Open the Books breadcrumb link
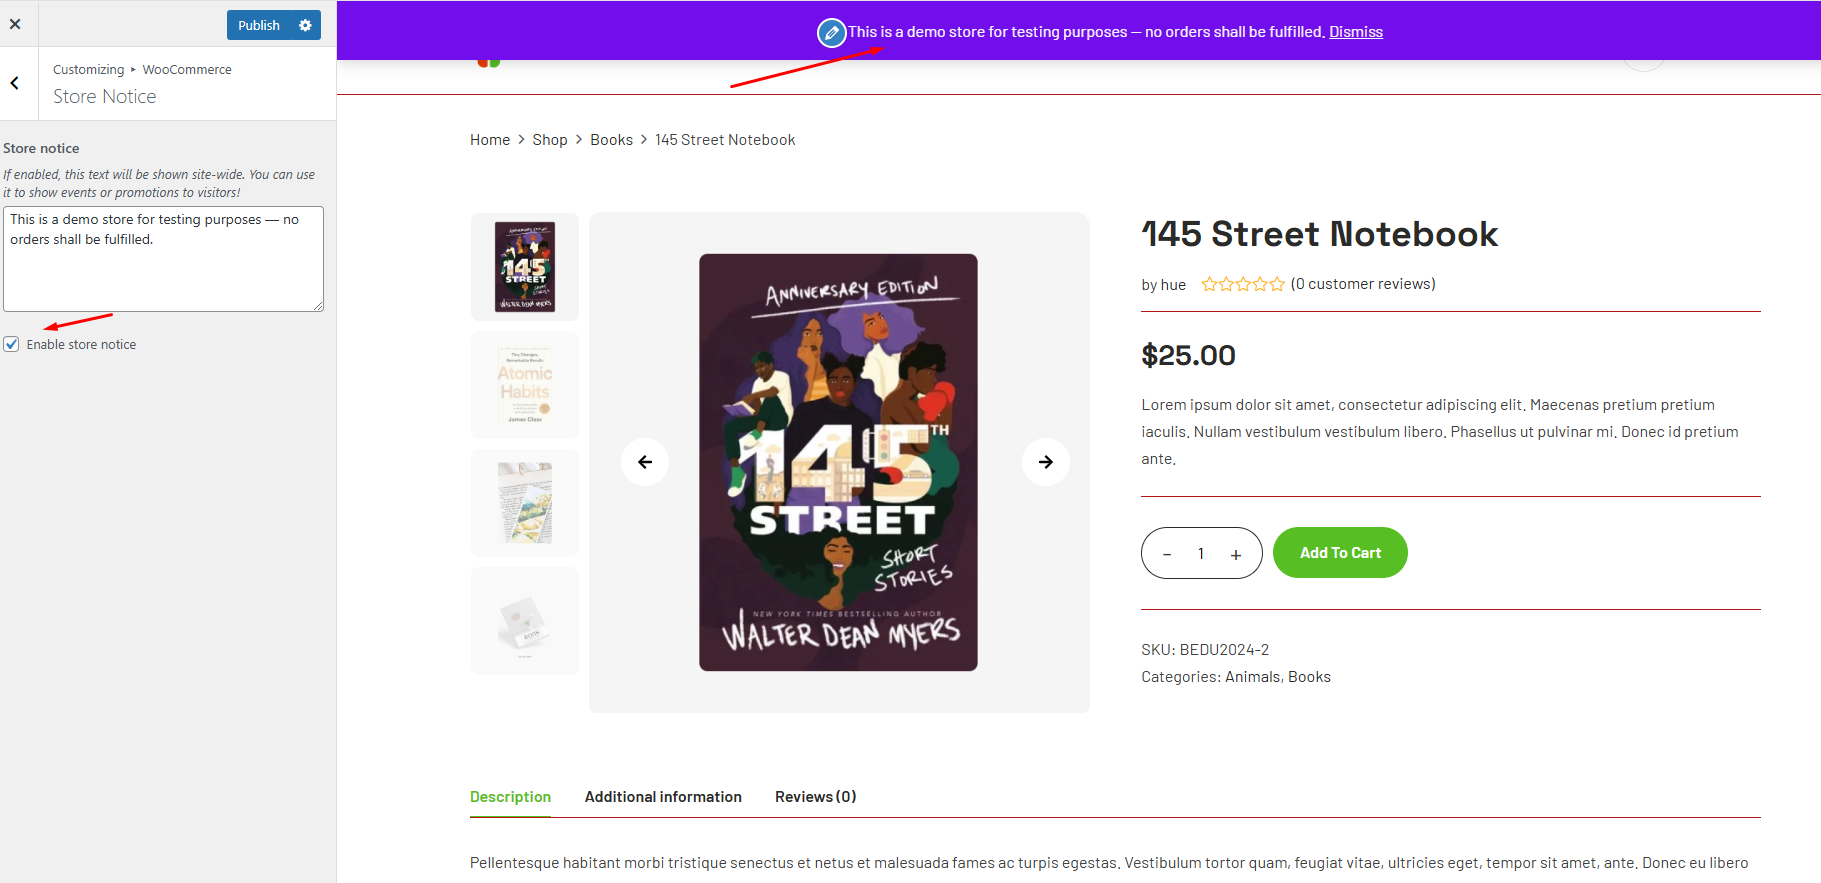The image size is (1821, 883). pyautogui.click(x=611, y=140)
